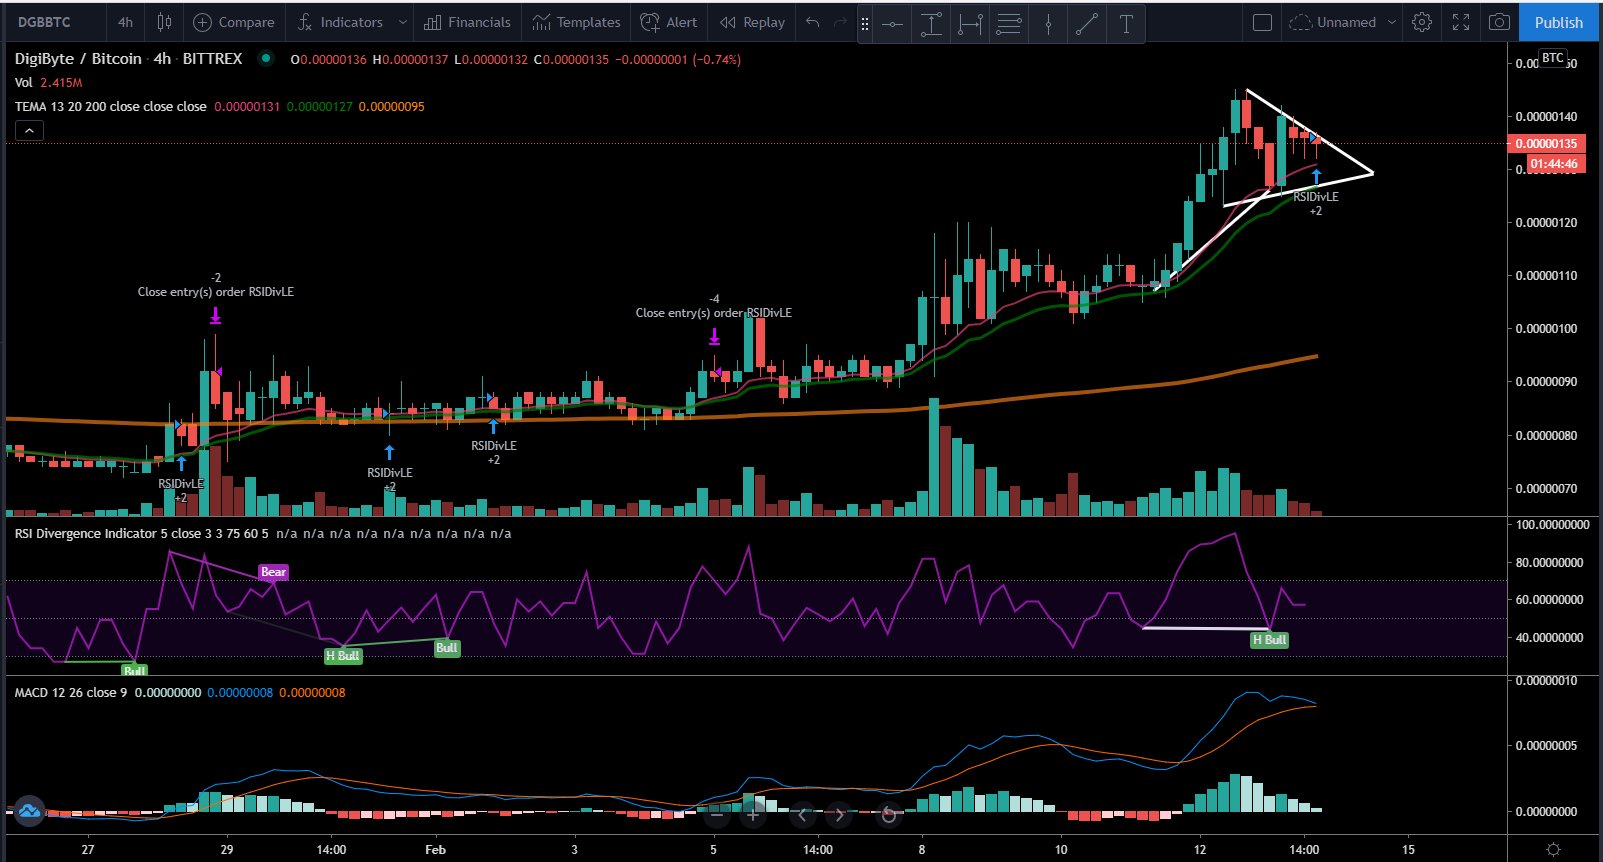This screenshot has width=1603, height=862.
Task: Click the 0.00000100 price axis label
Action: click(x=1546, y=328)
